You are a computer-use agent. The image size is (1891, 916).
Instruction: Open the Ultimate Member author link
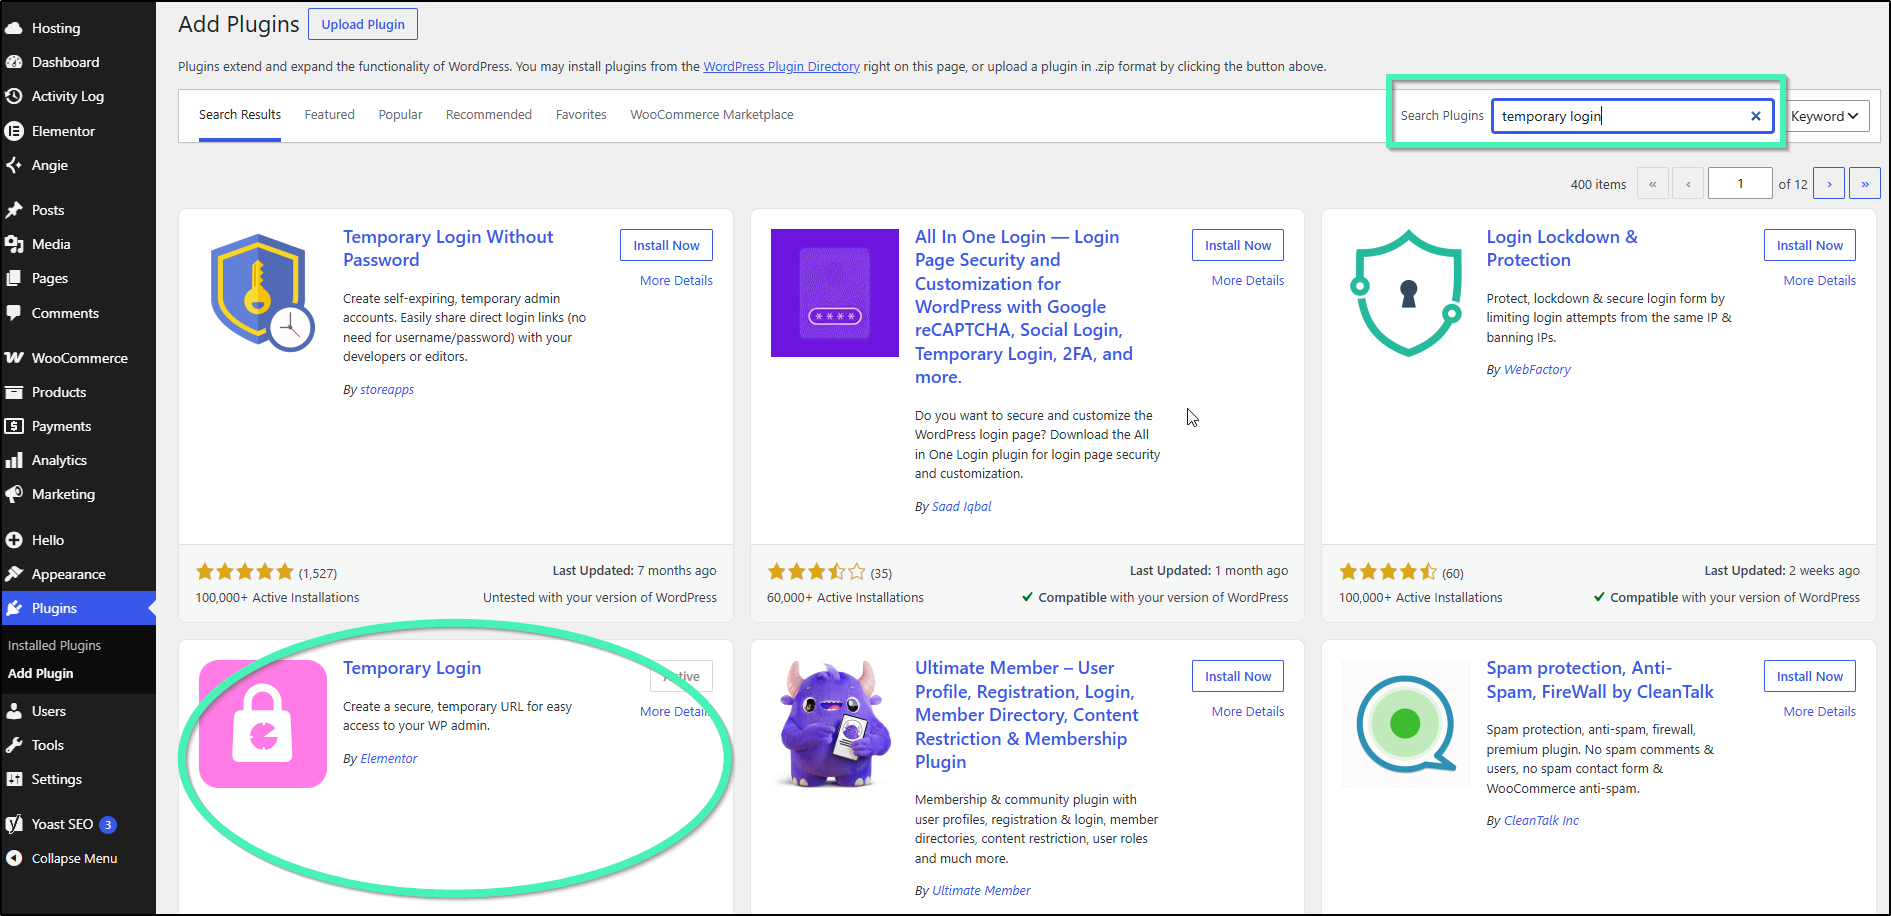point(981,891)
